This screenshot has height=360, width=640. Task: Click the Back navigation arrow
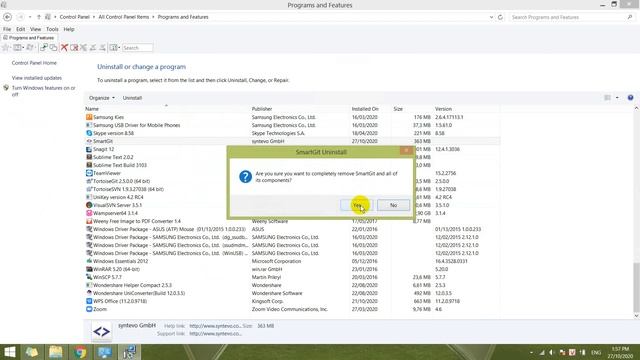7,17
